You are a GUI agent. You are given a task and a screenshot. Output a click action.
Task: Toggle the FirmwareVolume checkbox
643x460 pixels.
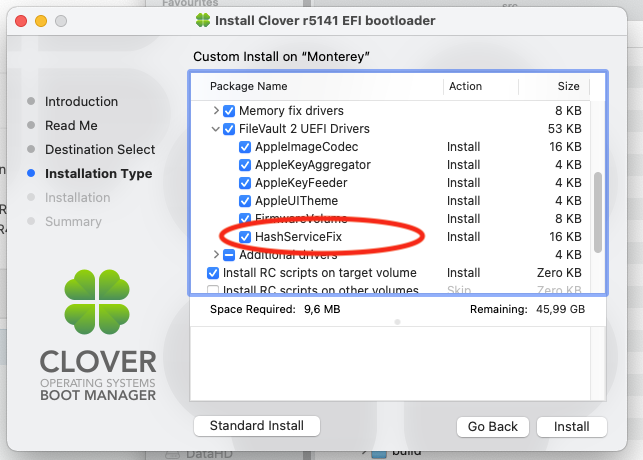tap(245, 219)
